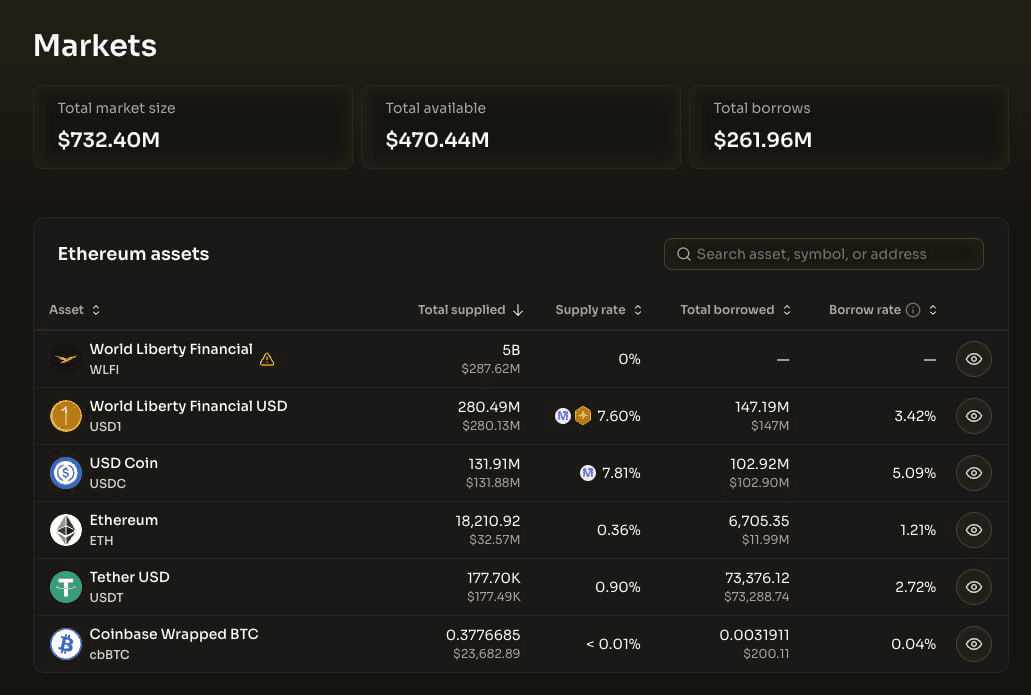This screenshot has height=695, width=1031.
Task: Click the Ethereum diamond logo
Action: (66, 530)
